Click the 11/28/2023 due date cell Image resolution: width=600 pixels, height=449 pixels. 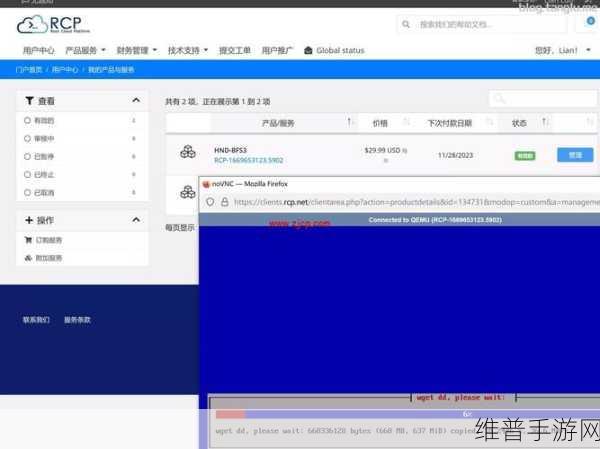click(x=455, y=155)
